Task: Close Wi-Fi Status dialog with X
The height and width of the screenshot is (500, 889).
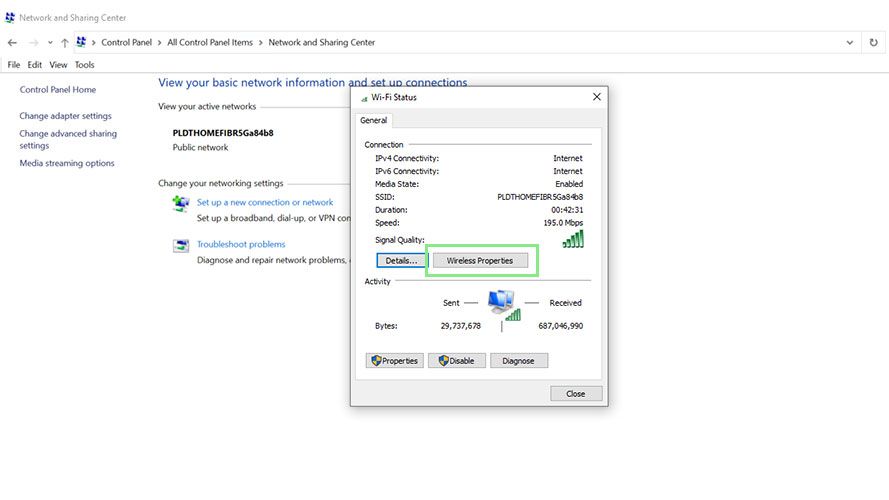Action: [x=596, y=97]
